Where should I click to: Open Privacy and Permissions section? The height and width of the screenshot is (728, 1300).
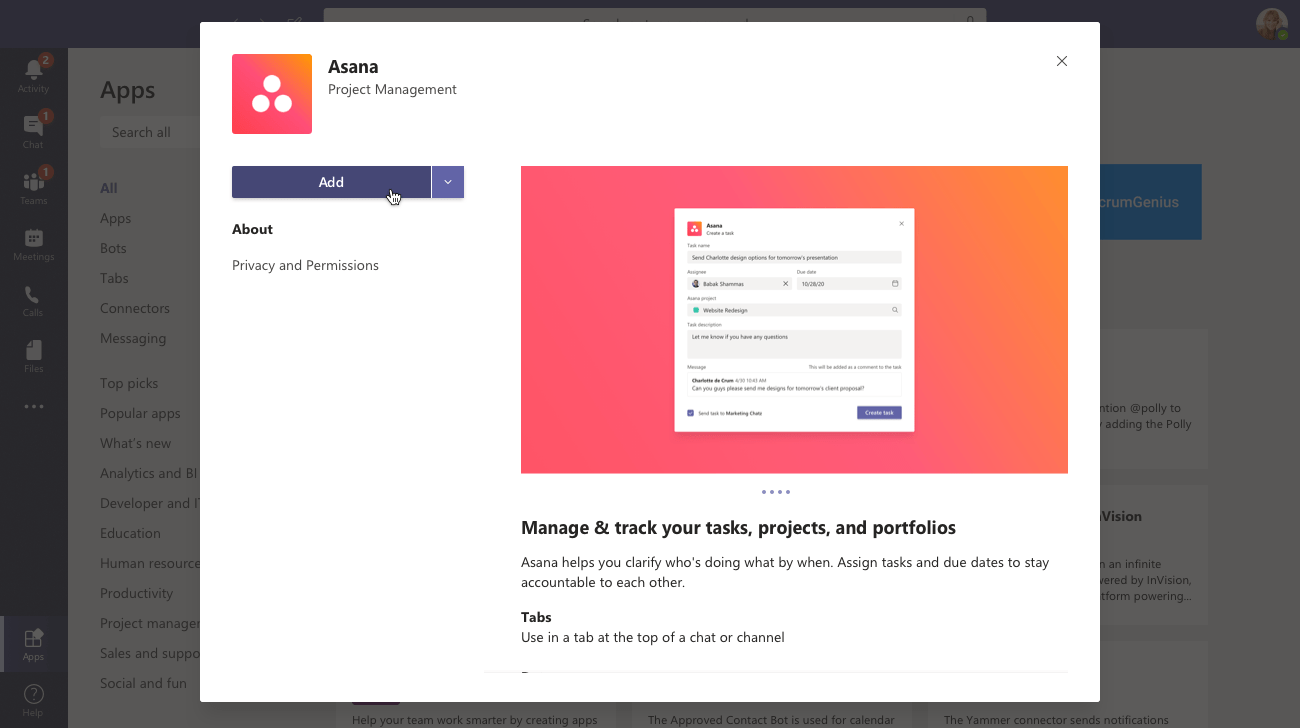coord(305,265)
